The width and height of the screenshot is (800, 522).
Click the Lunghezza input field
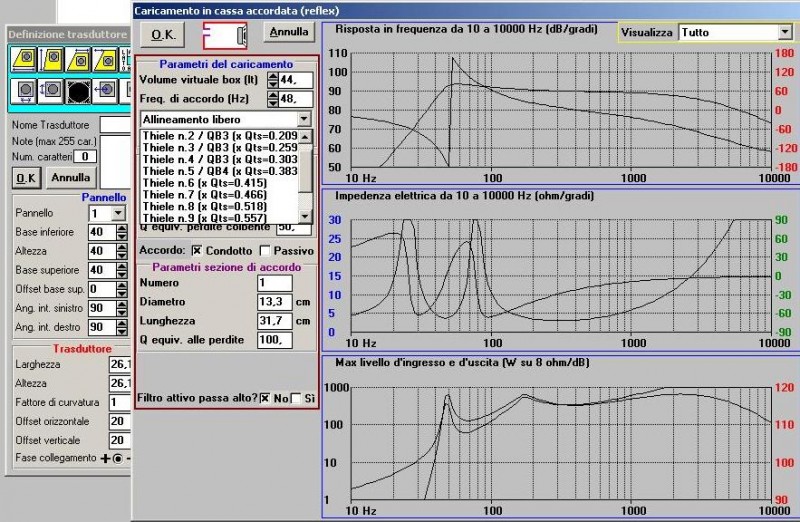275,321
